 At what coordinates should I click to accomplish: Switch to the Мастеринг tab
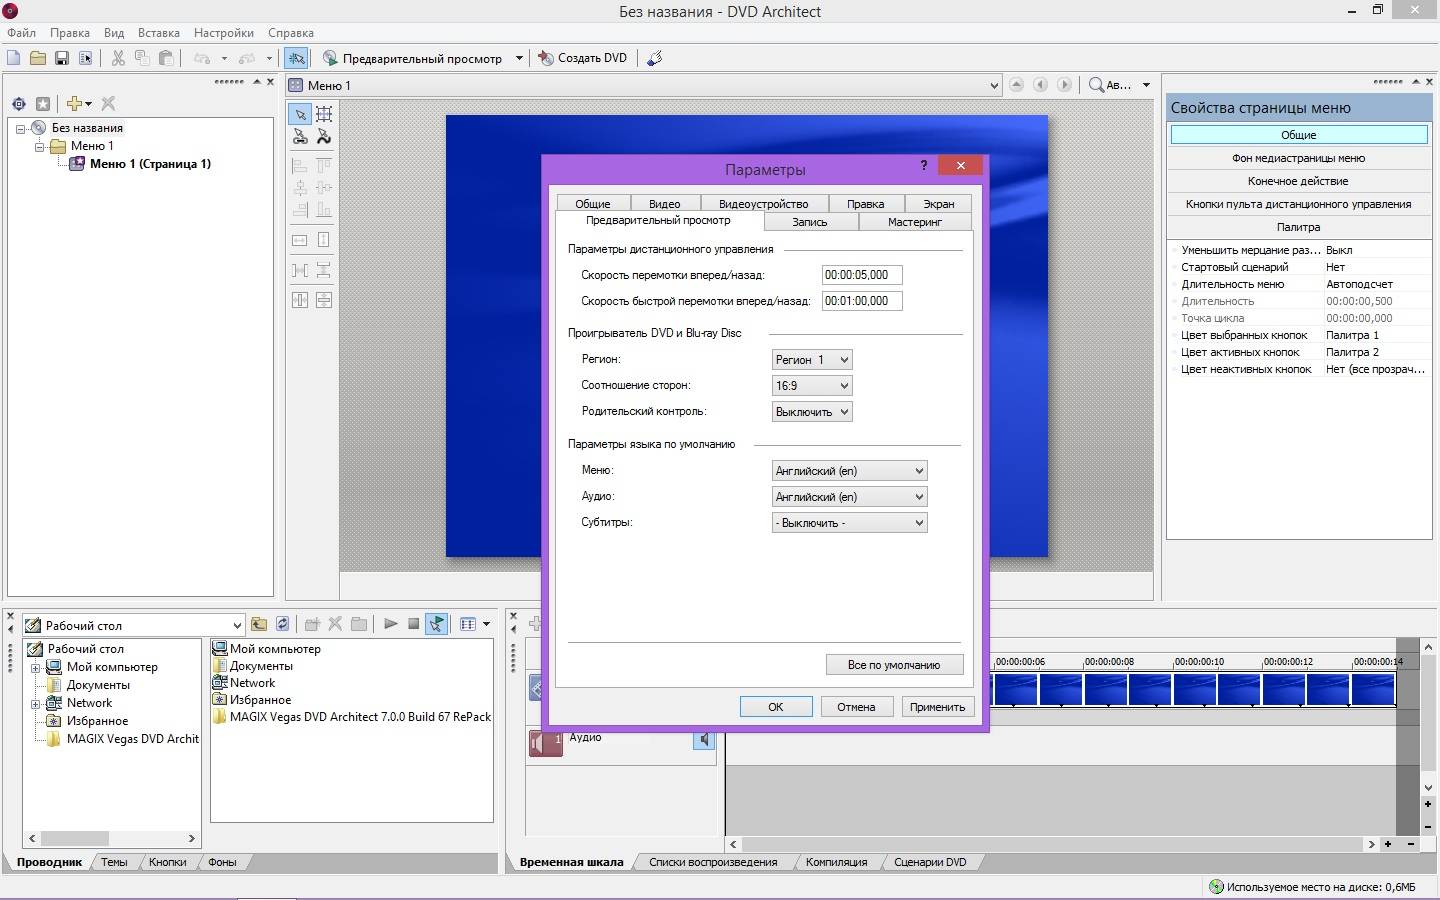coord(914,222)
